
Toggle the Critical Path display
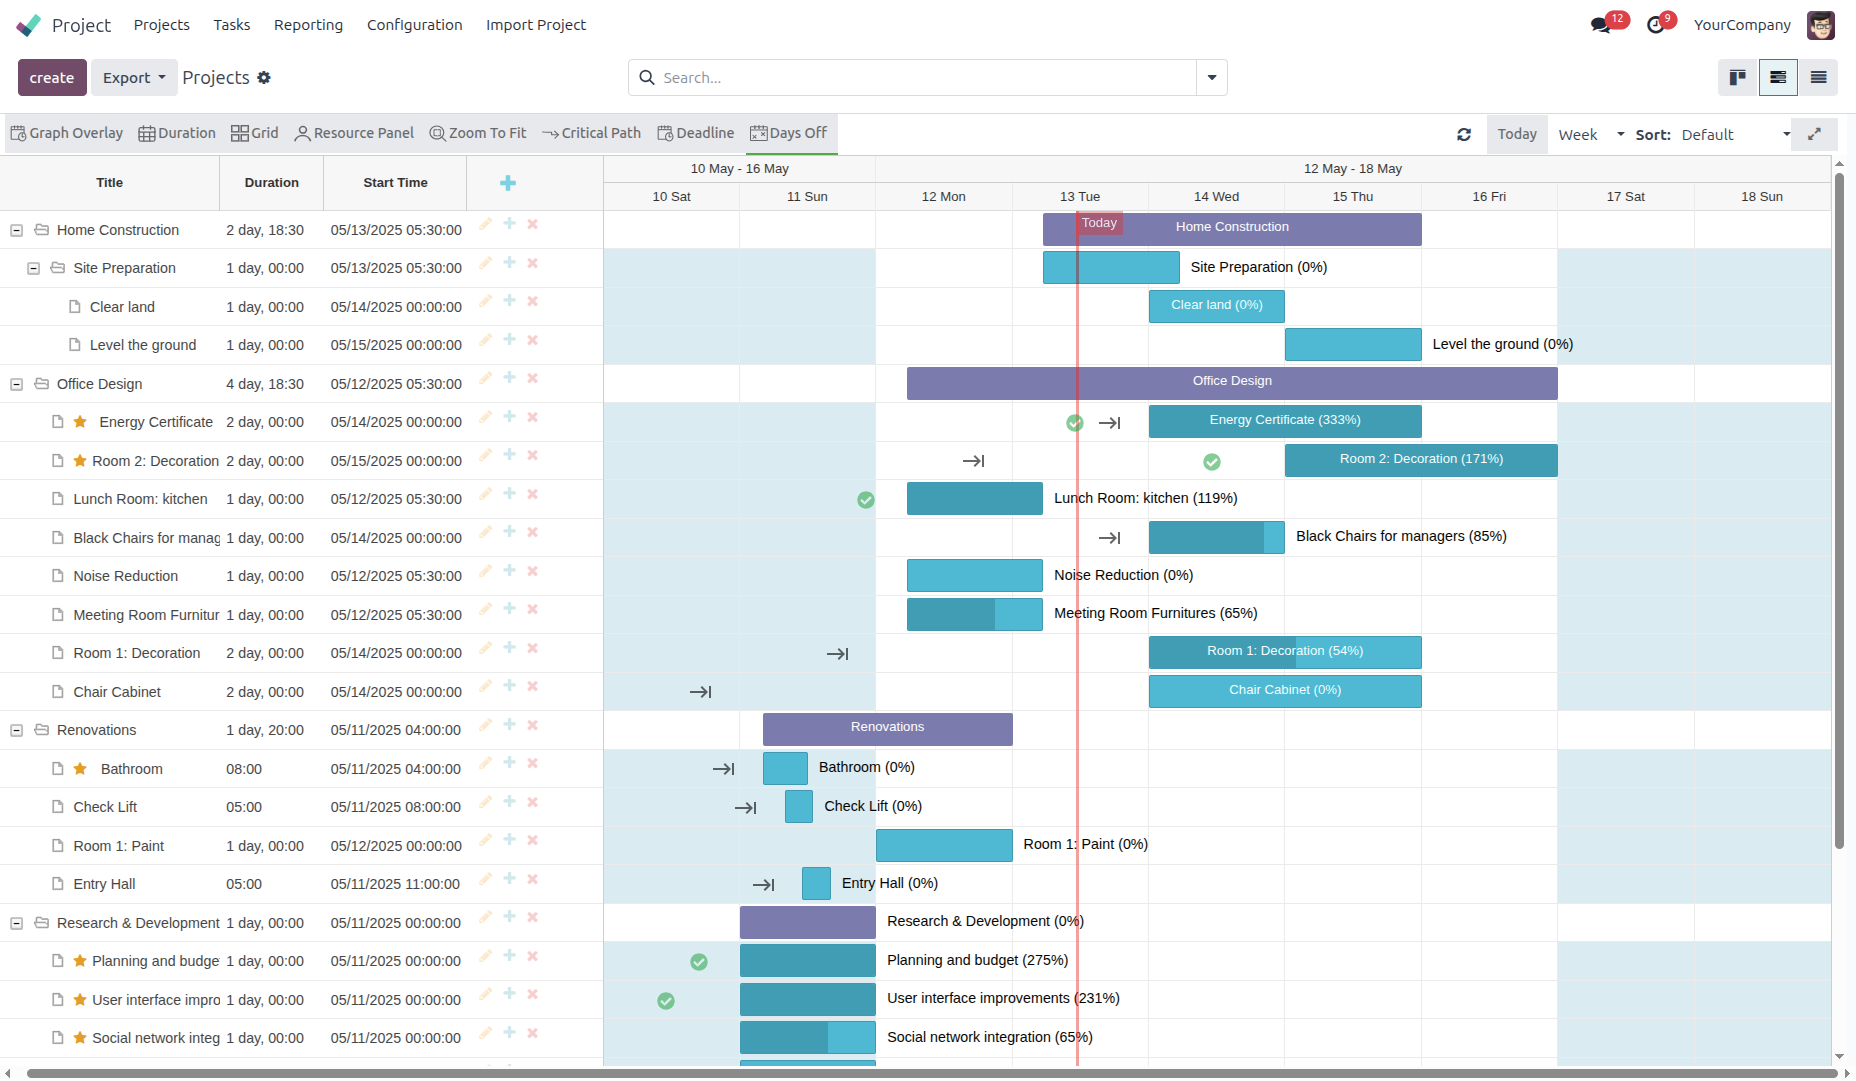(x=591, y=133)
